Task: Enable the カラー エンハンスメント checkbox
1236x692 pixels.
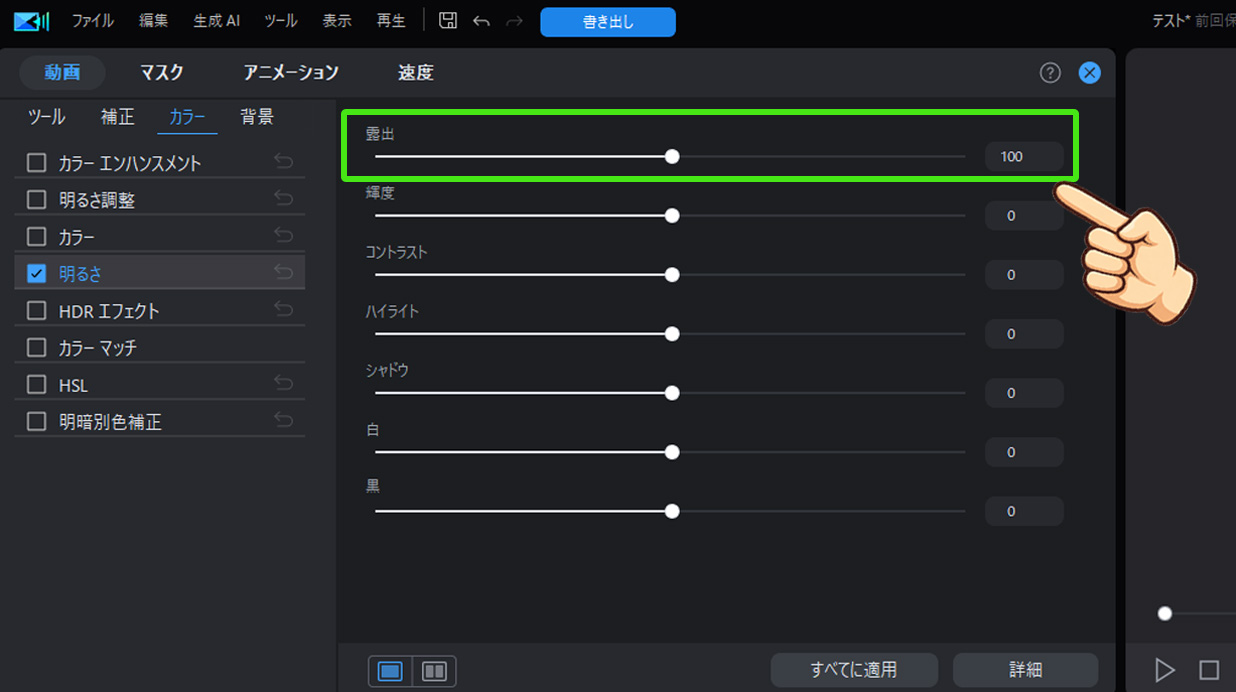Action: (35, 162)
